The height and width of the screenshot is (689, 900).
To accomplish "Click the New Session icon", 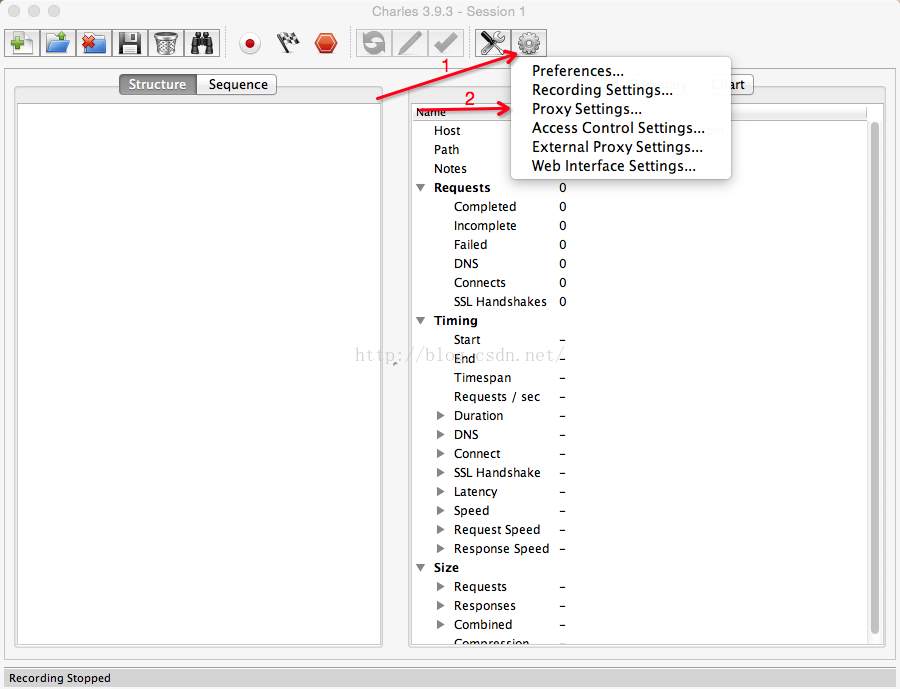I will click(x=22, y=43).
